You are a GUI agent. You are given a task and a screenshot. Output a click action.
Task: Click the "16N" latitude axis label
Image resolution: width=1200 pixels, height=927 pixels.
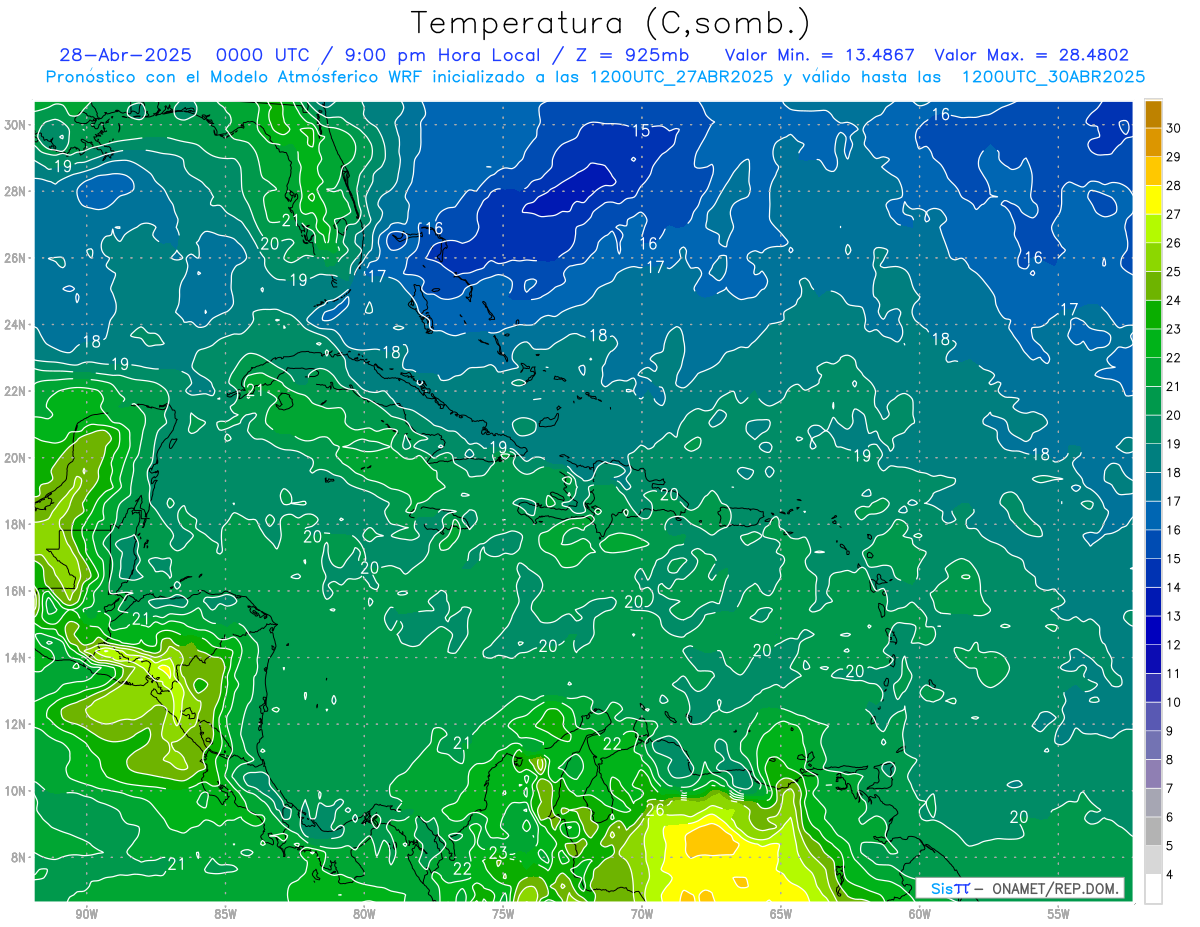[x=16, y=591]
